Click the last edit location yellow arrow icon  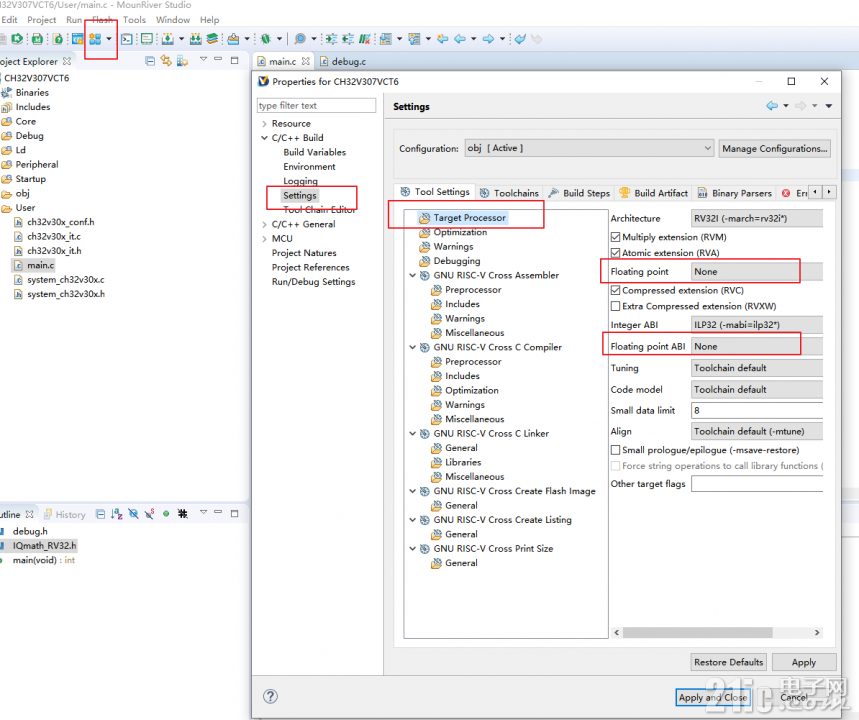click(x=443, y=39)
